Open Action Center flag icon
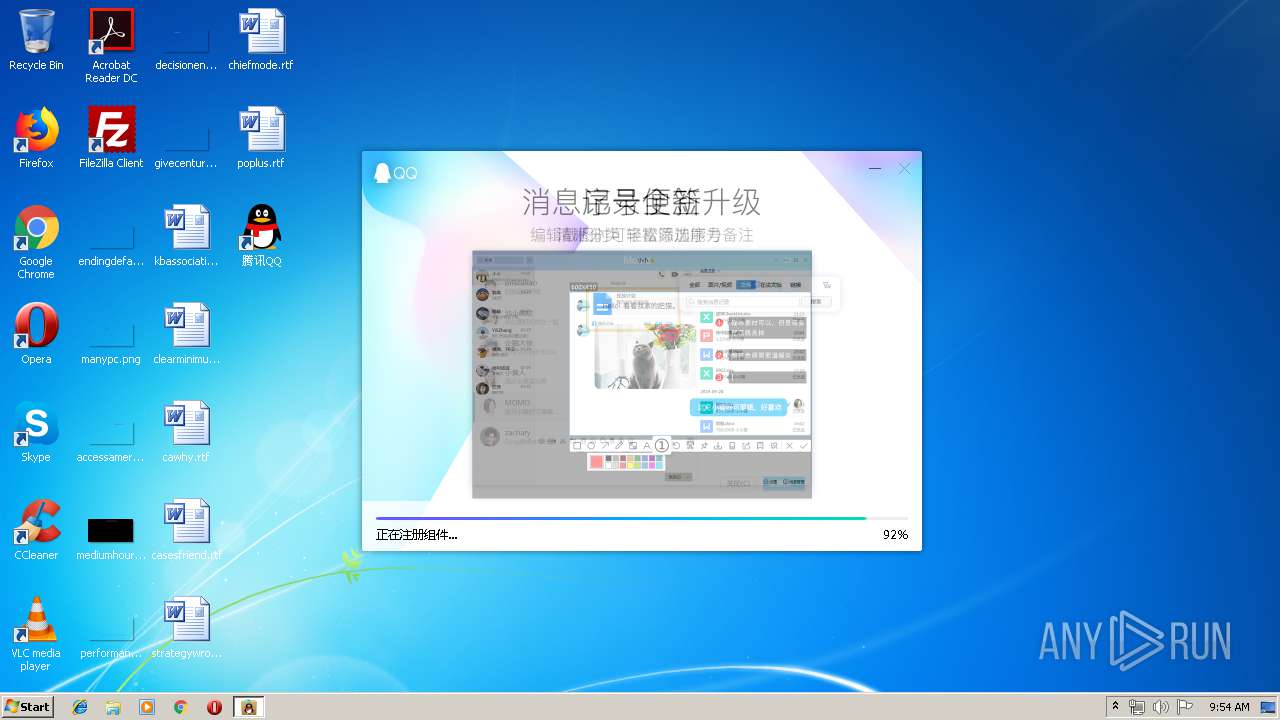The height and width of the screenshot is (720, 1280). [x=1184, y=707]
